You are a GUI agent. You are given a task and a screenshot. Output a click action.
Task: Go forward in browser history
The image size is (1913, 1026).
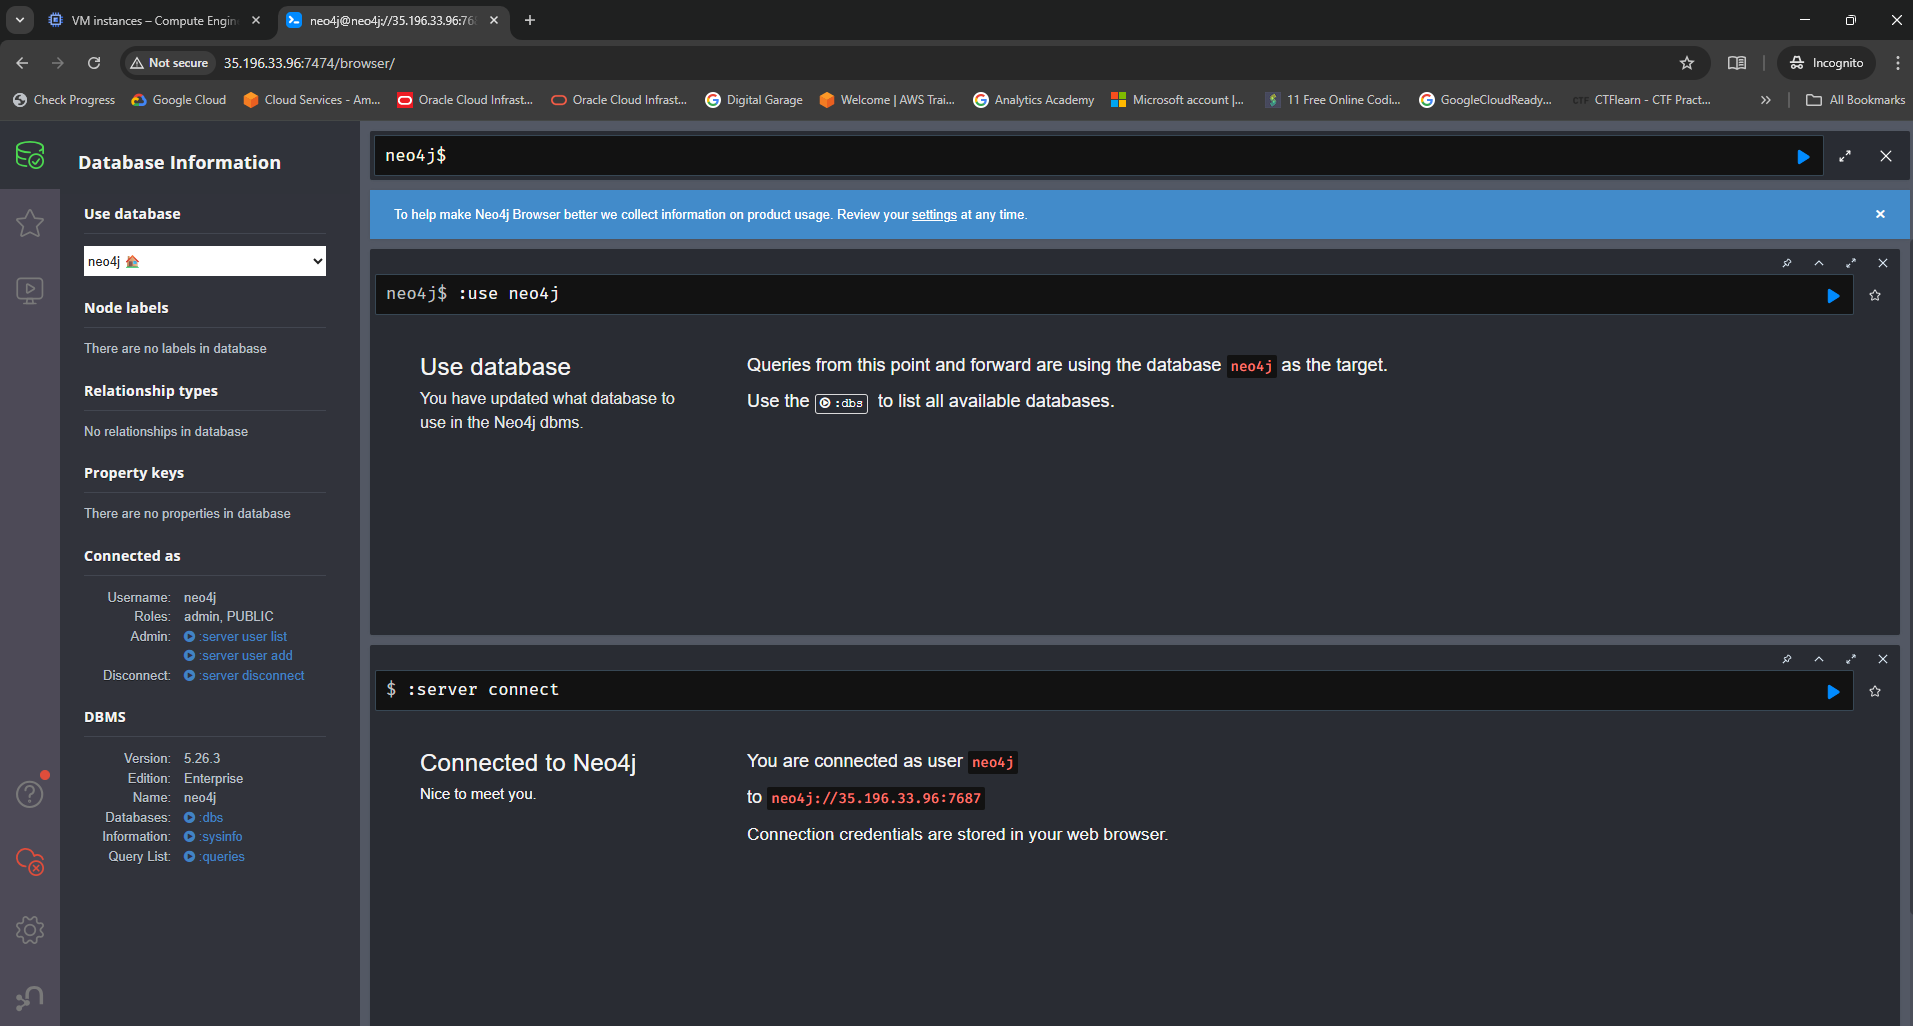point(58,63)
